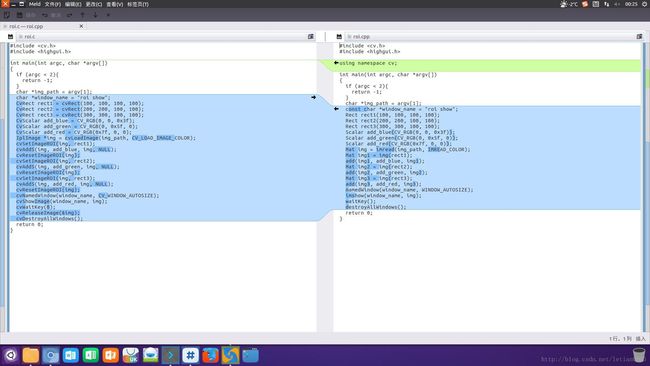
Task: Click the right pane vertical scrollbar
Action: click(x=644, y=187)
